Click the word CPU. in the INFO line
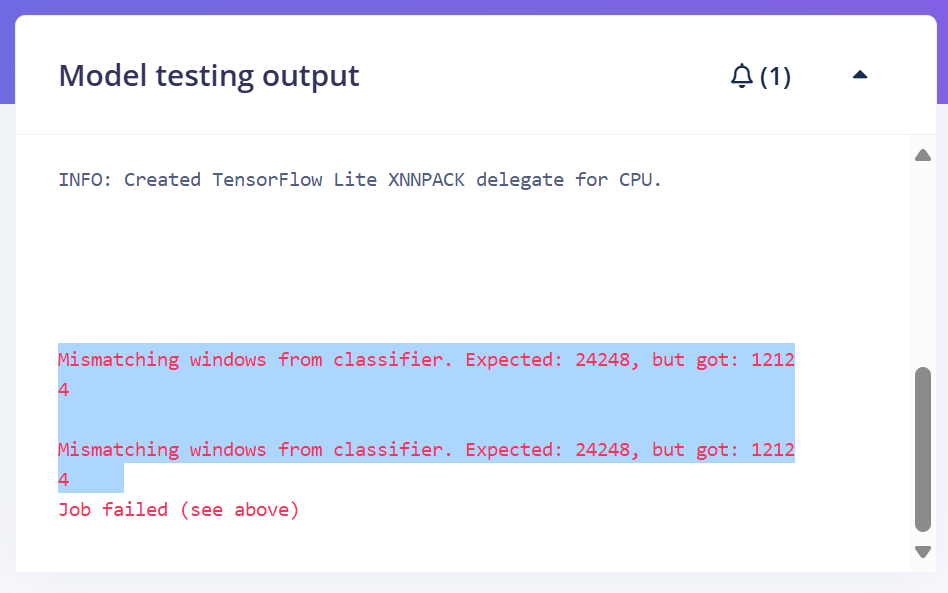The height and width of the screenshot is (593, 948). tap(640, 180)
